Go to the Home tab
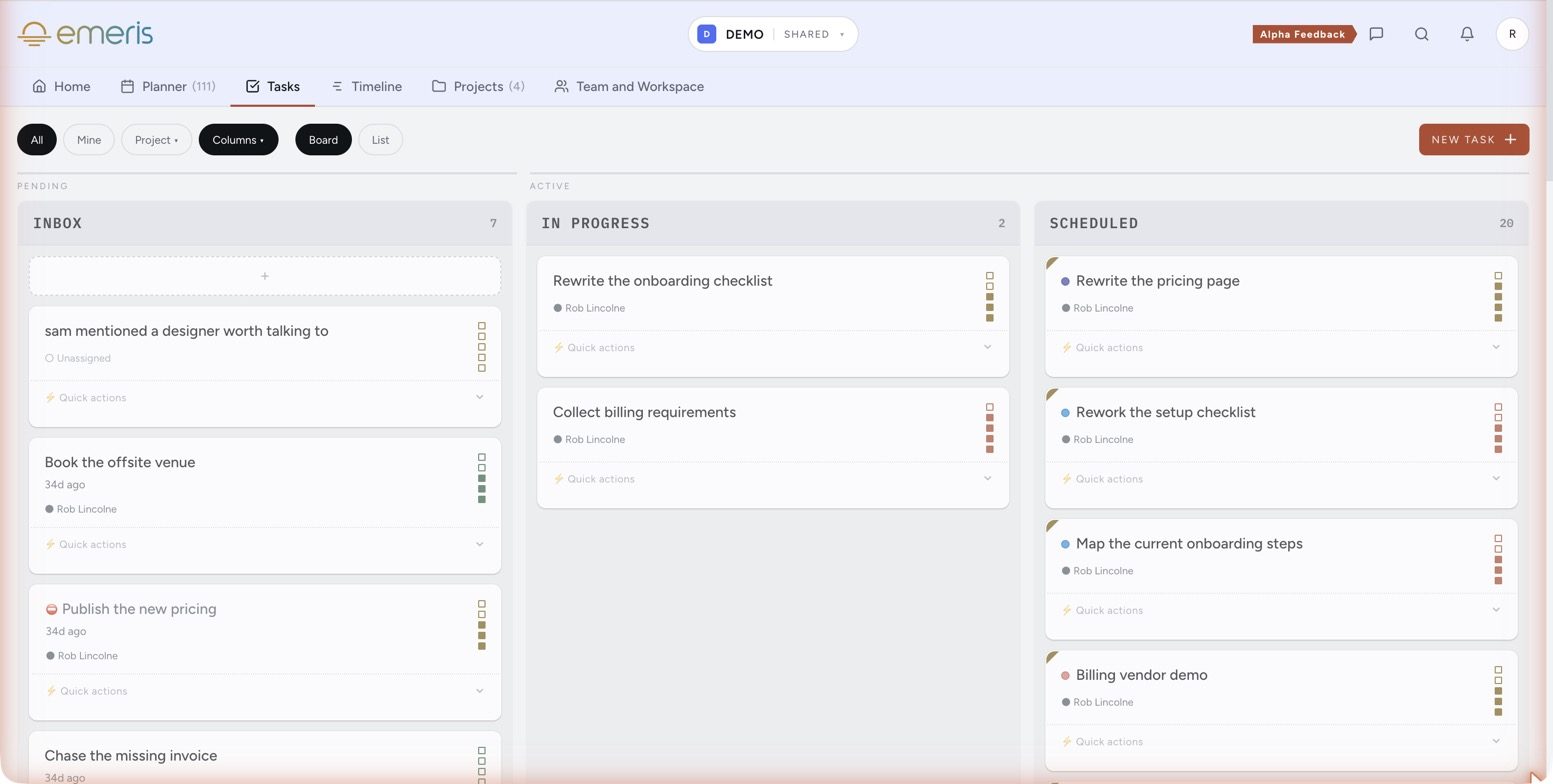This screenshot has height=784, width=1553. tap(61, 87)
